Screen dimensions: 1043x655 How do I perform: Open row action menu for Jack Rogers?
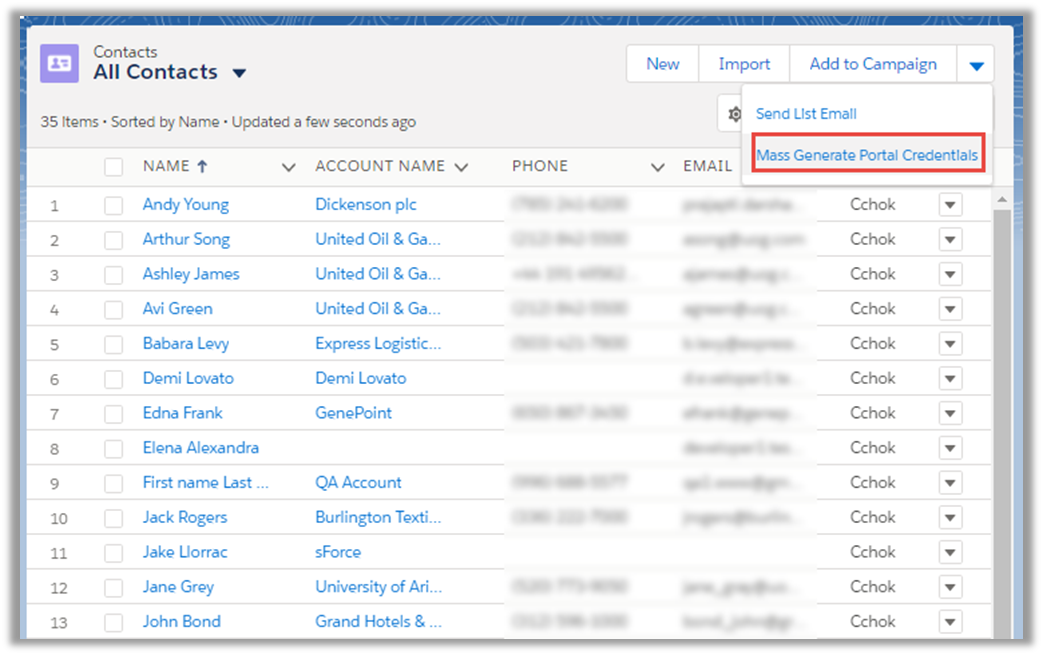(x=949, y=517)
